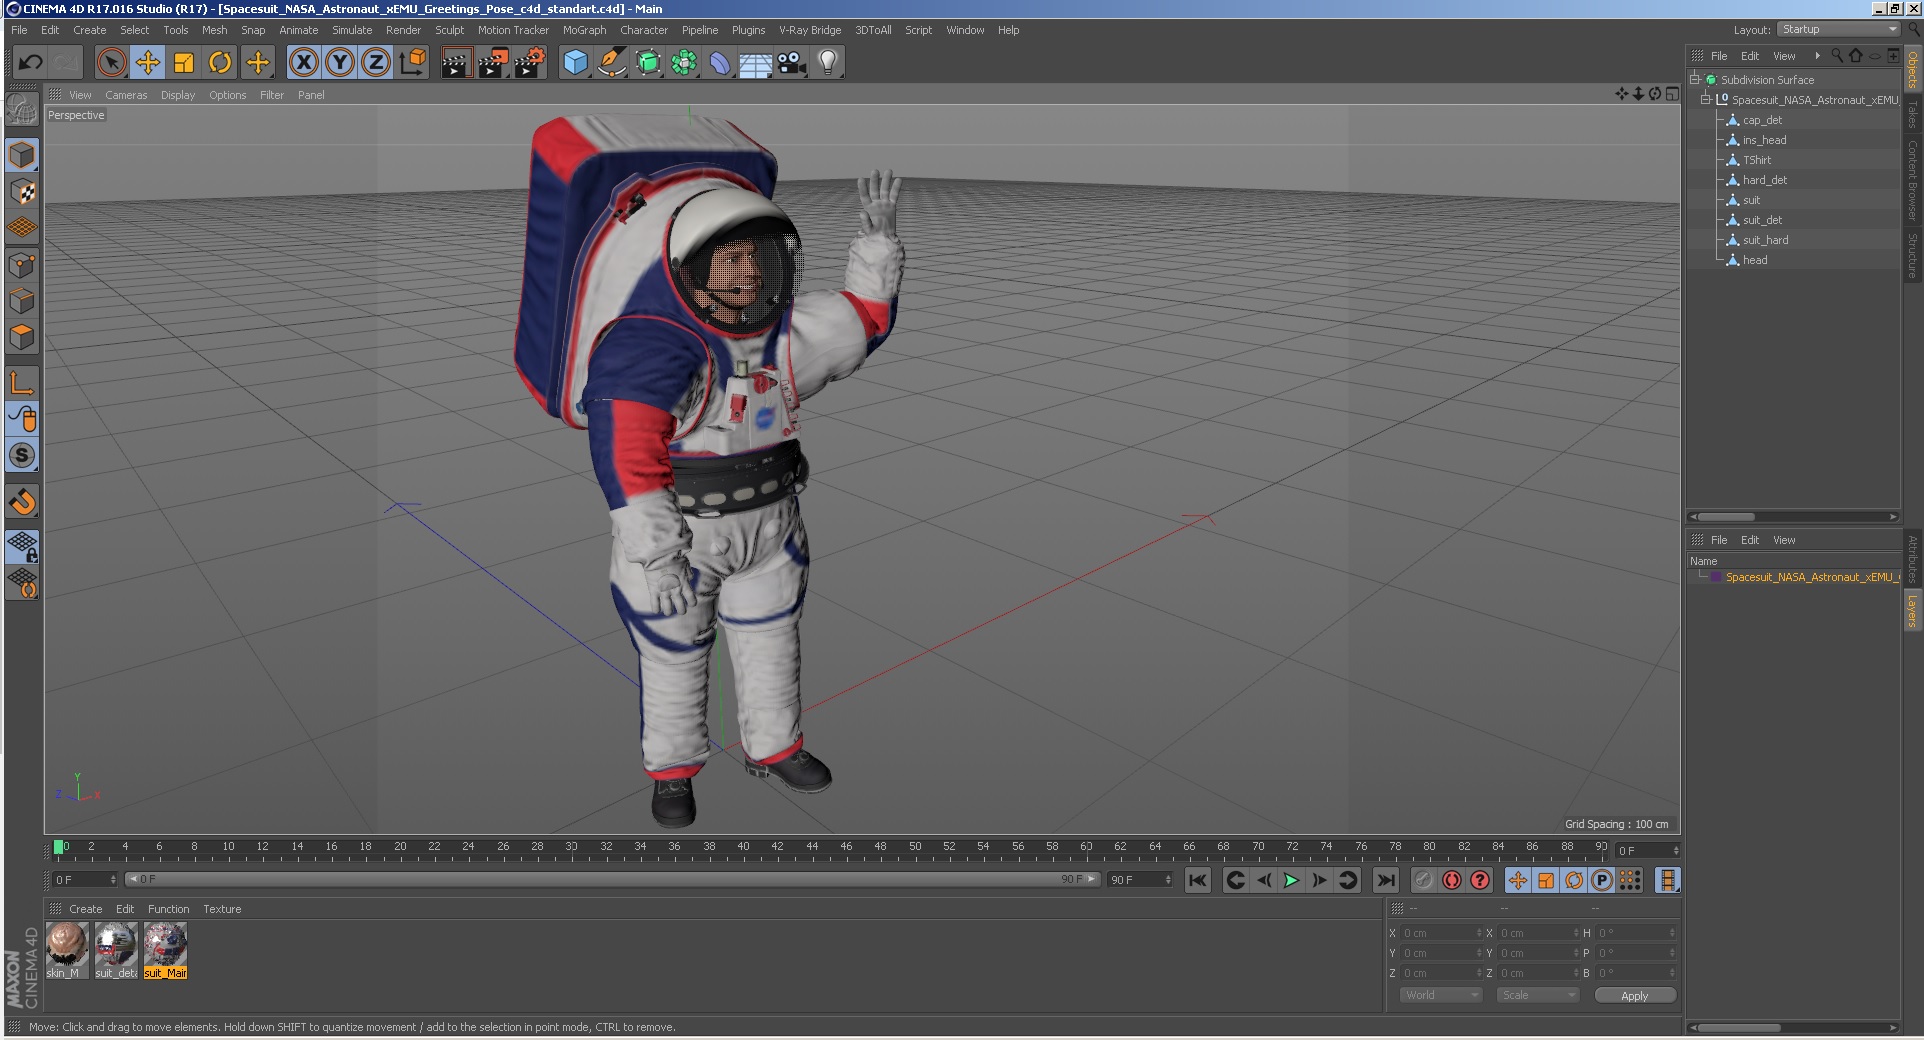1924x1040 pixels.
Task: Click Make Editable icon in left toolbar
Action: (x=22, y=109)
